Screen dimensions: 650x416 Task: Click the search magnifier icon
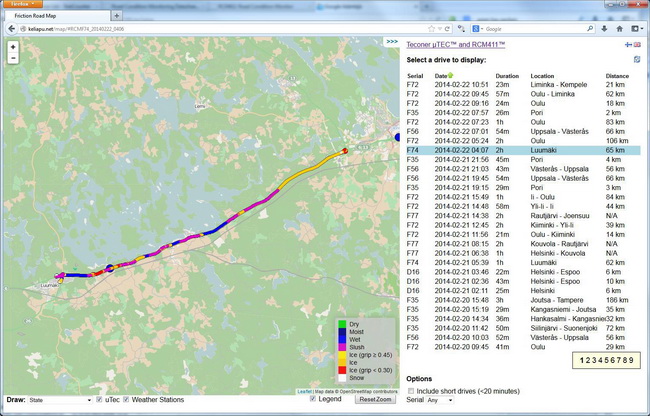[x=590, y=29]
